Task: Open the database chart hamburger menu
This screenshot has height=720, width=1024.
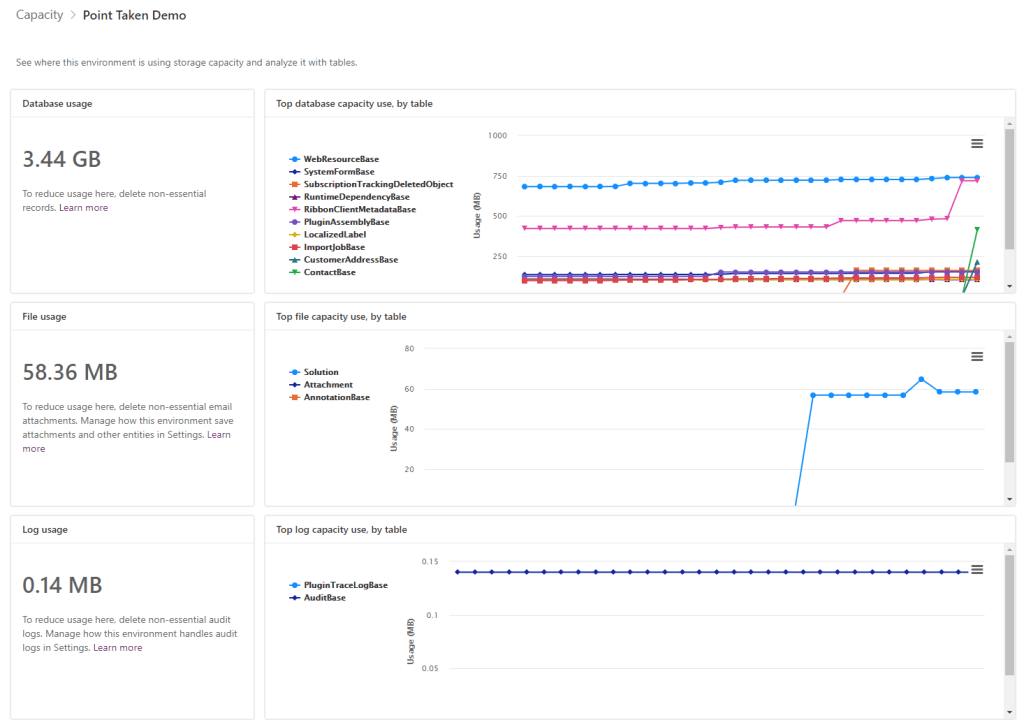Action: (x=977, y=144)
